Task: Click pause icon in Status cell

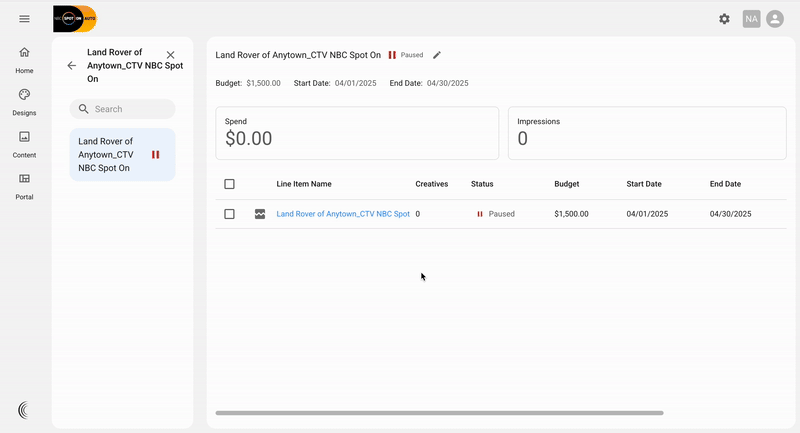Action: [x=480, y=214]
